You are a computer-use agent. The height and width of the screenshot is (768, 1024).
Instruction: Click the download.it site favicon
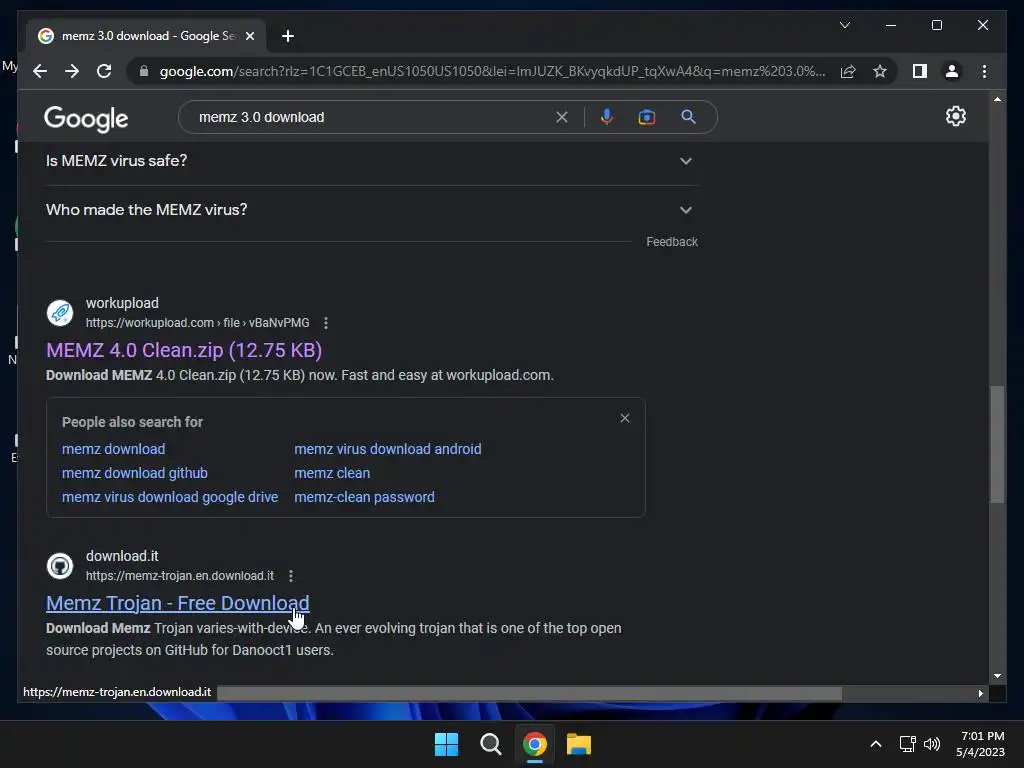coord(60,566)
